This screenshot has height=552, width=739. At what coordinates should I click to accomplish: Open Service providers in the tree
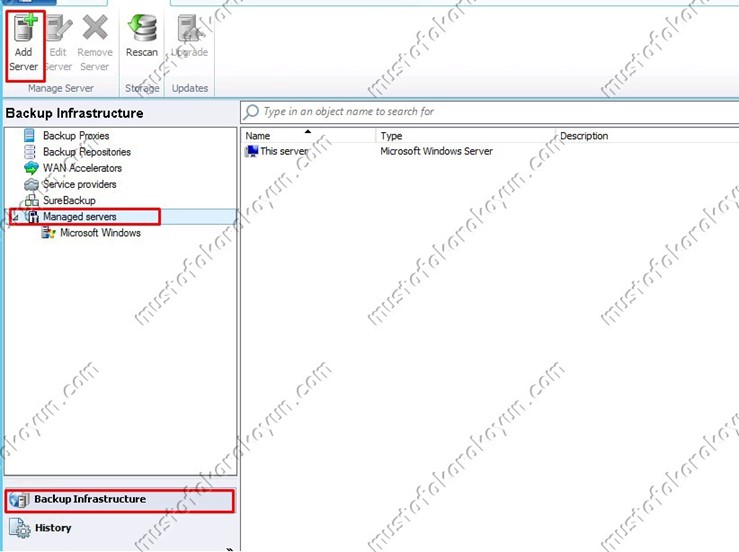80,184
